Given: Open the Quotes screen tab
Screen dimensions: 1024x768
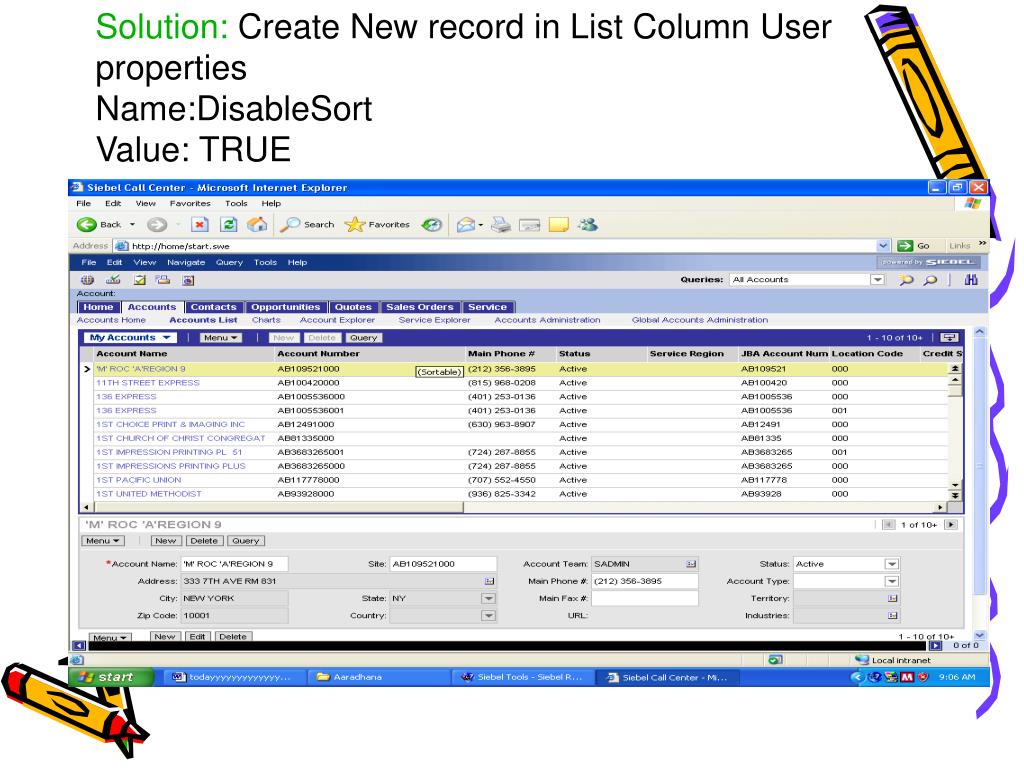Looking at the screenshot, I should [x=353, y=307].
